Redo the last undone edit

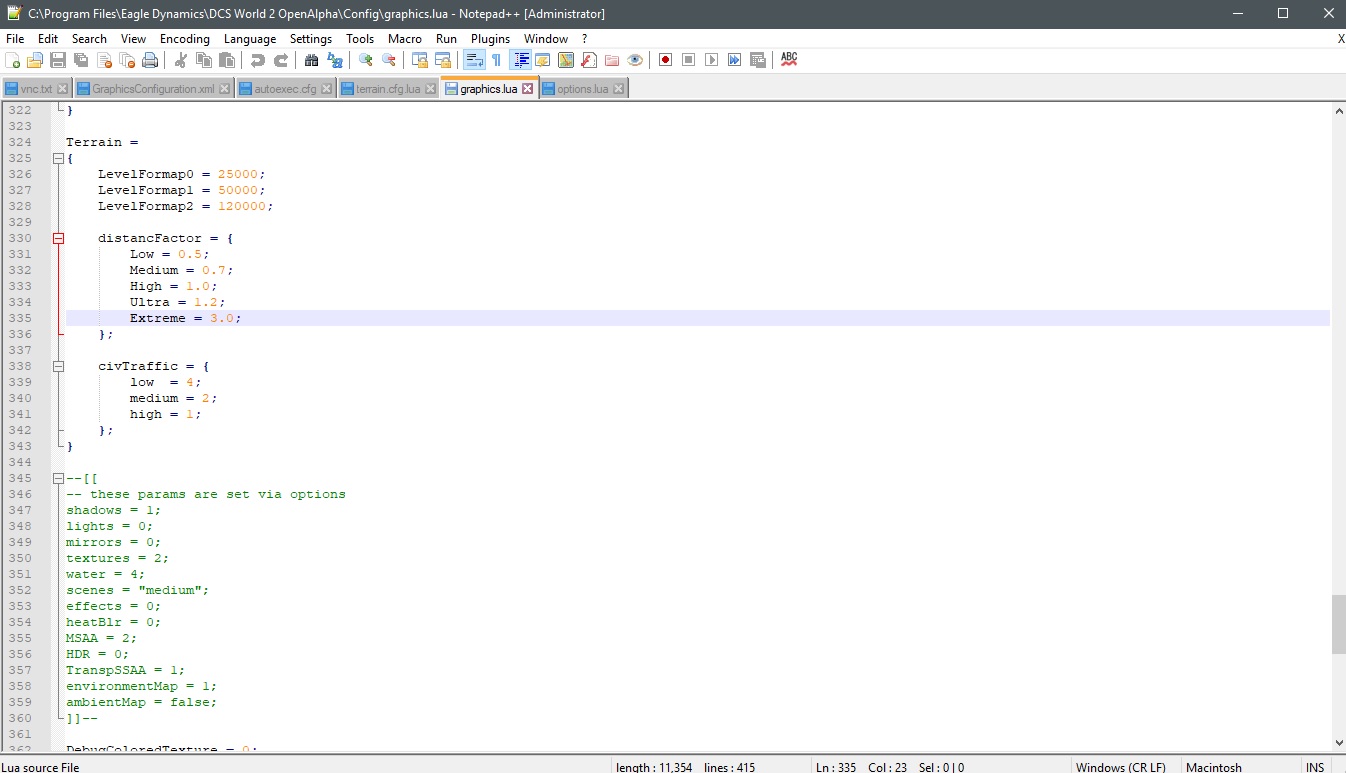coord(281,60)
